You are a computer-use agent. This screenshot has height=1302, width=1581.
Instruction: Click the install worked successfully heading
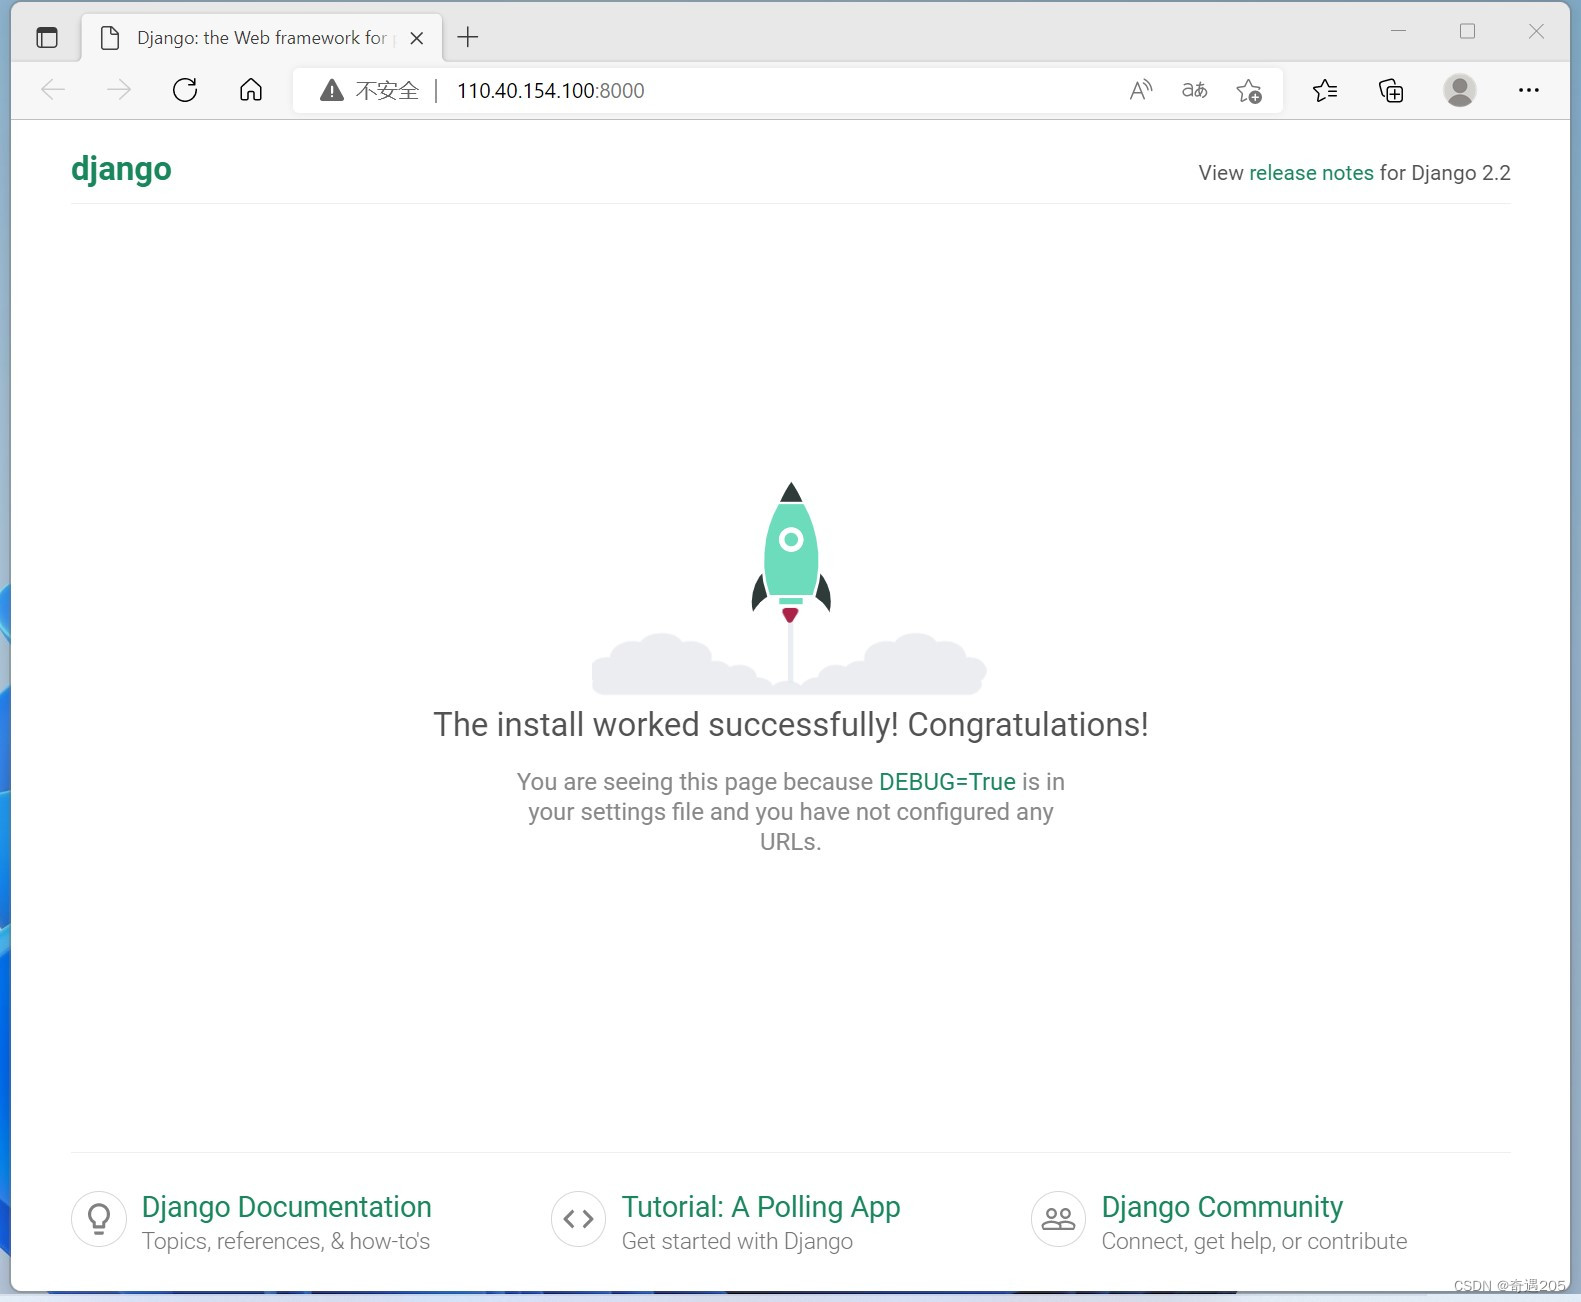[x=791, y=725]
